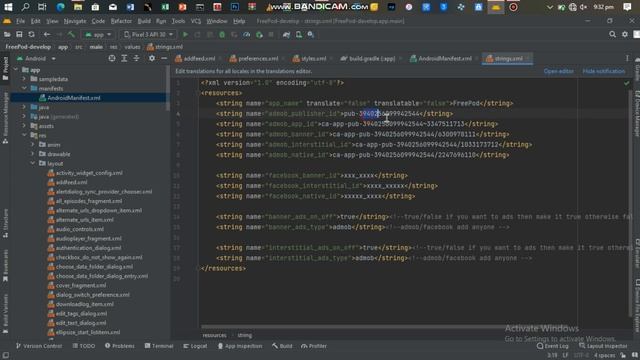Open the Layout Inspector
Image resolution: width=640 pixels, height=360 pixels.
pos(603,346)
